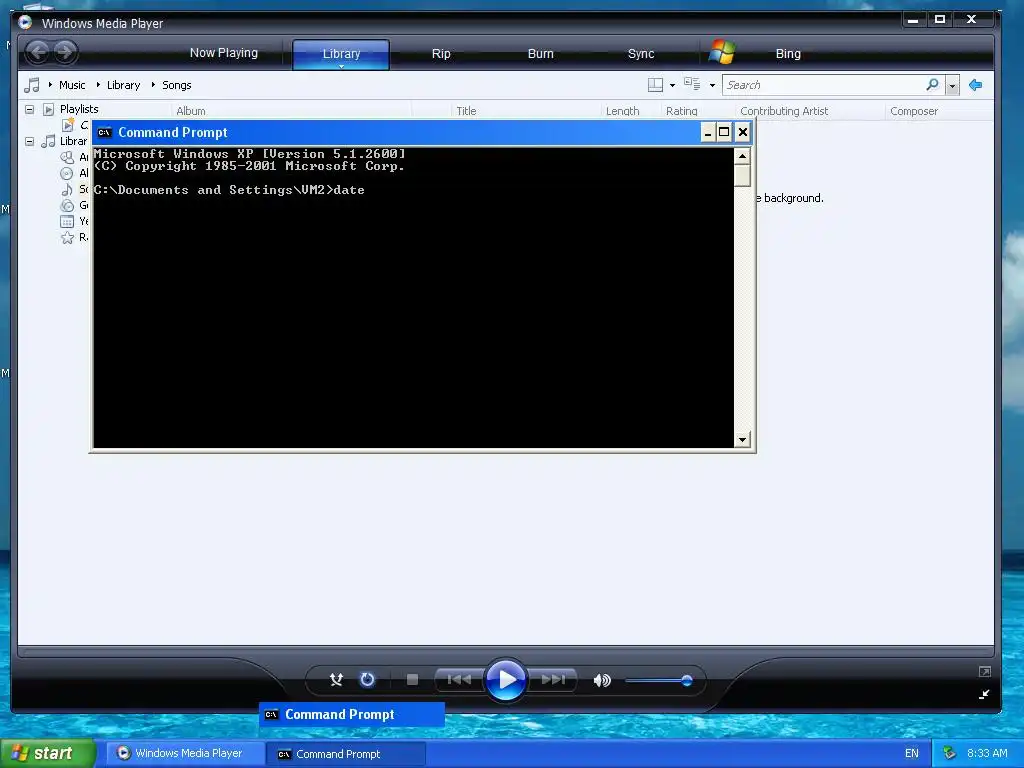Switch to compact mode icon

tap(984, 694)
